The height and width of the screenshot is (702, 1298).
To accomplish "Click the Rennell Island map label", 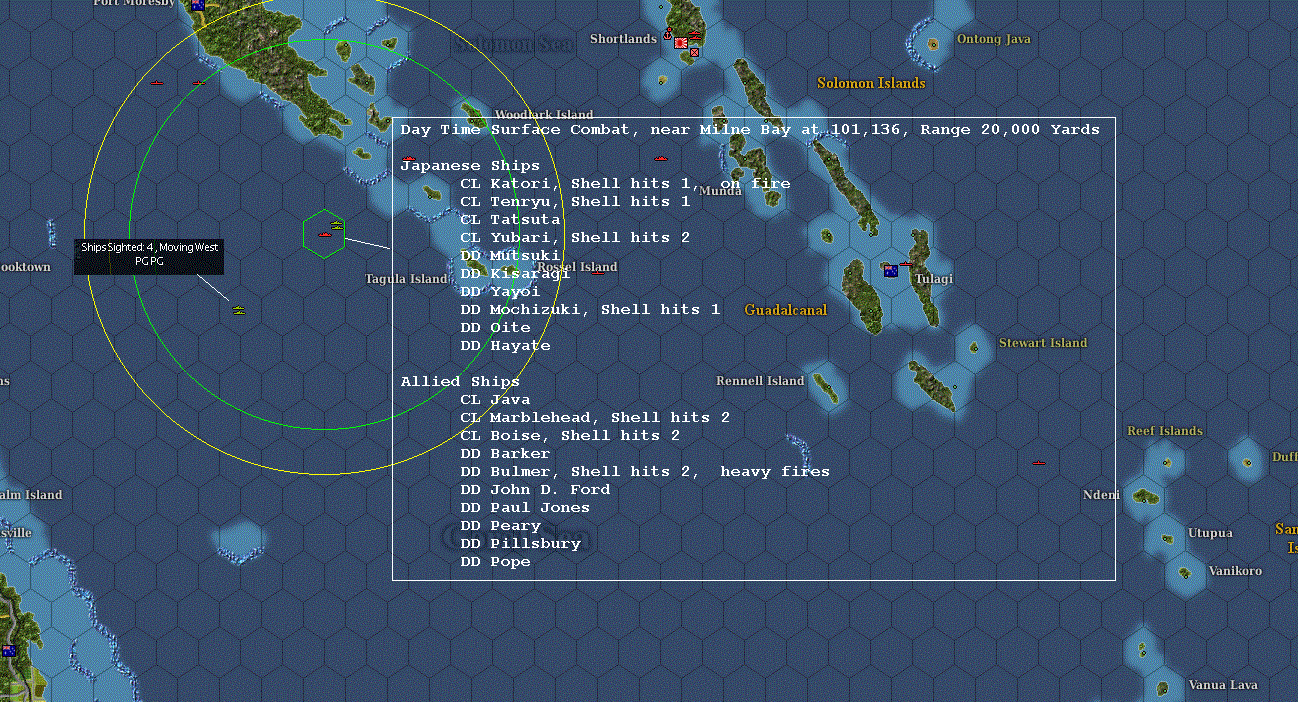I will tap(760, 381).
